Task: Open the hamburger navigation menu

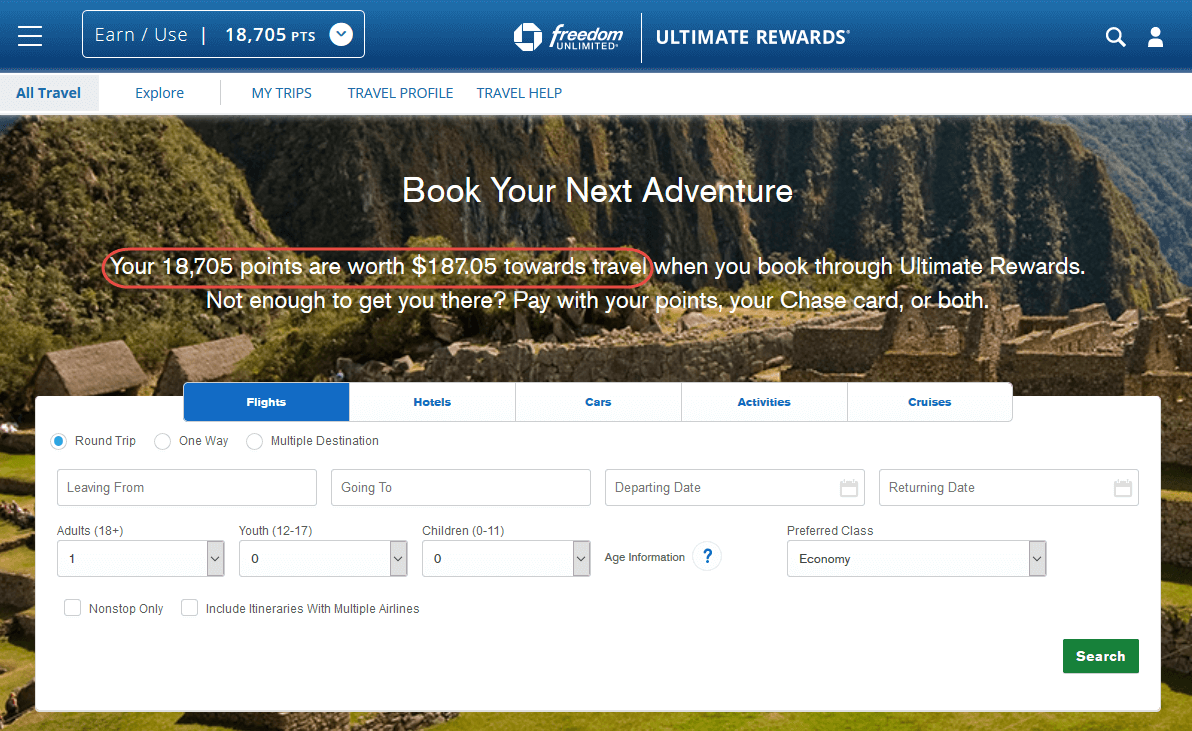Action: (x=30, y=36)
